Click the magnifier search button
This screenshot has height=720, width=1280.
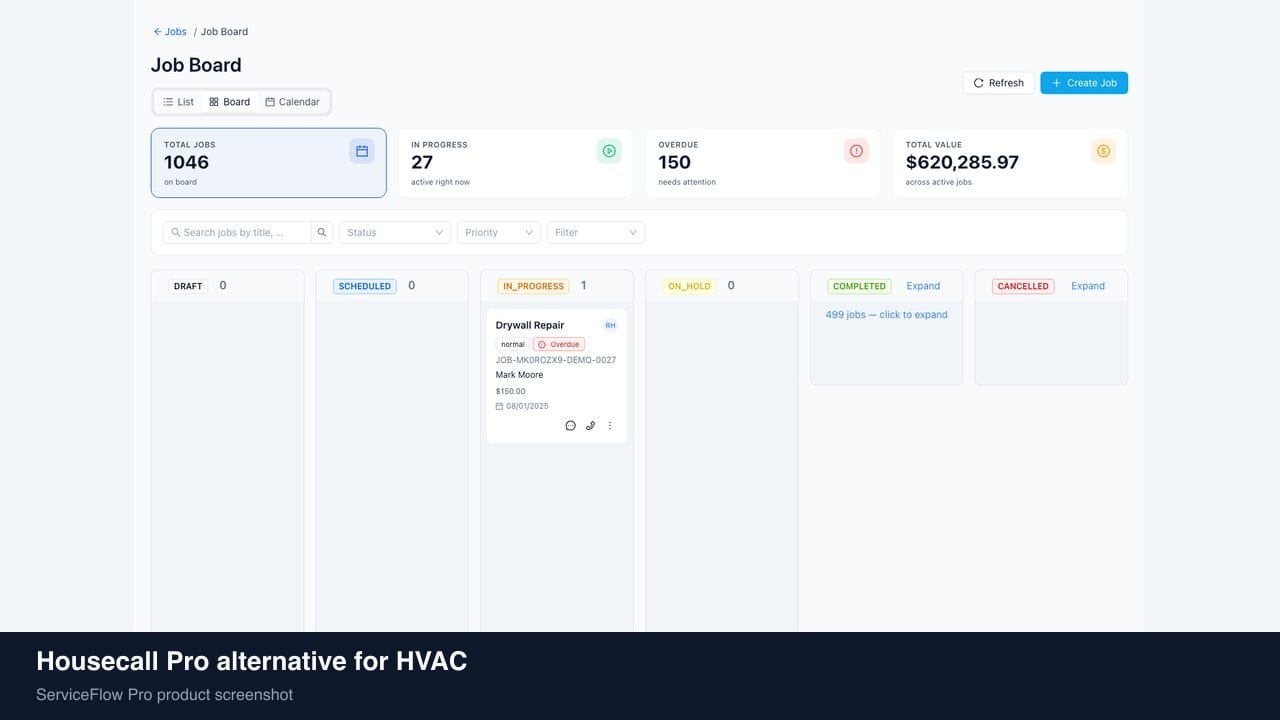(322, 233)
